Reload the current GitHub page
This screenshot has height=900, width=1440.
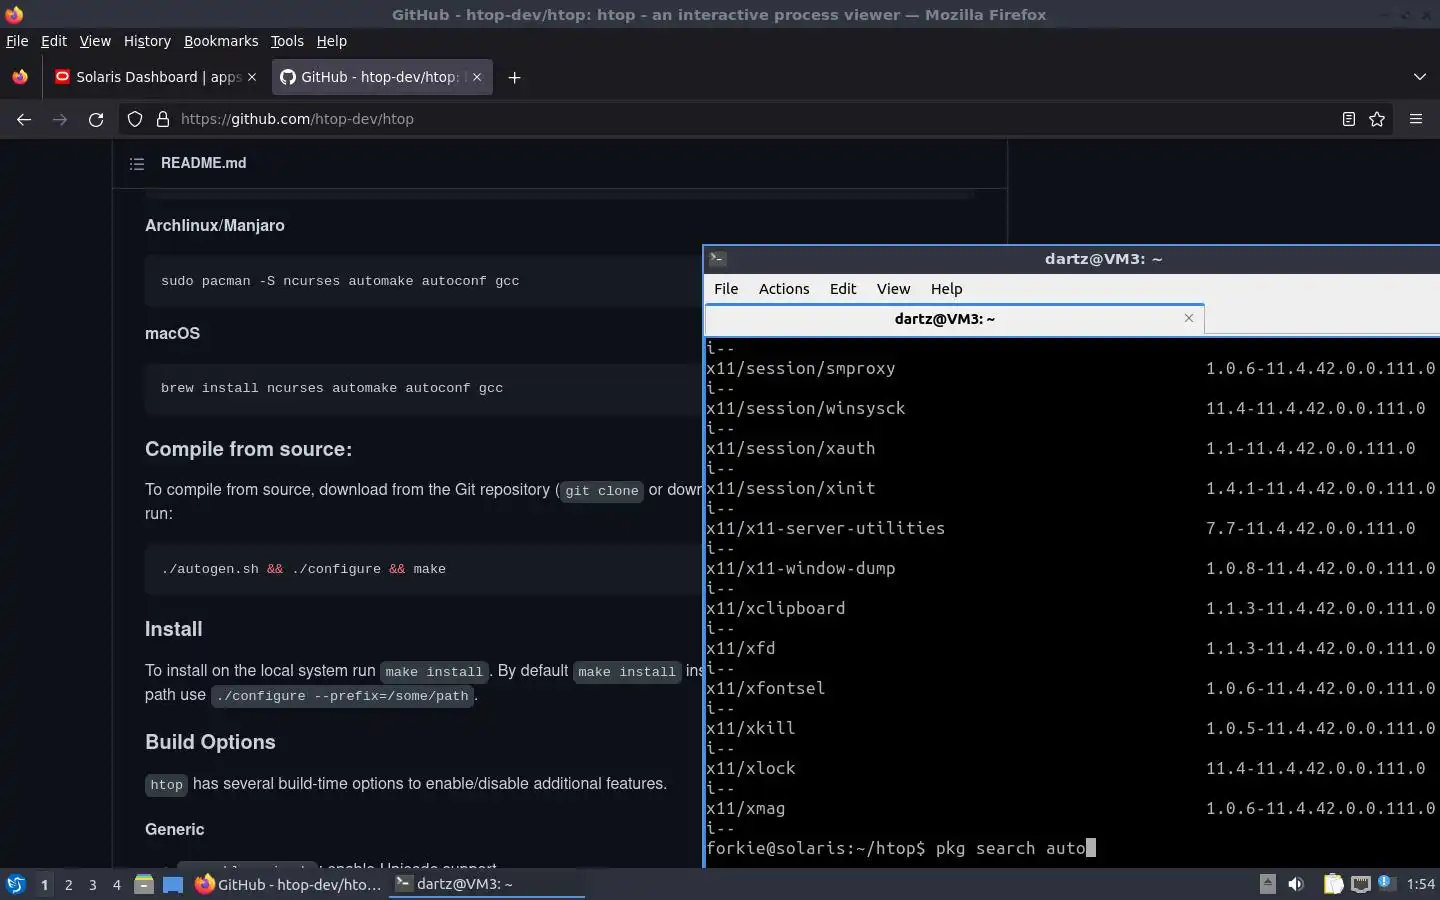point(96,119)
